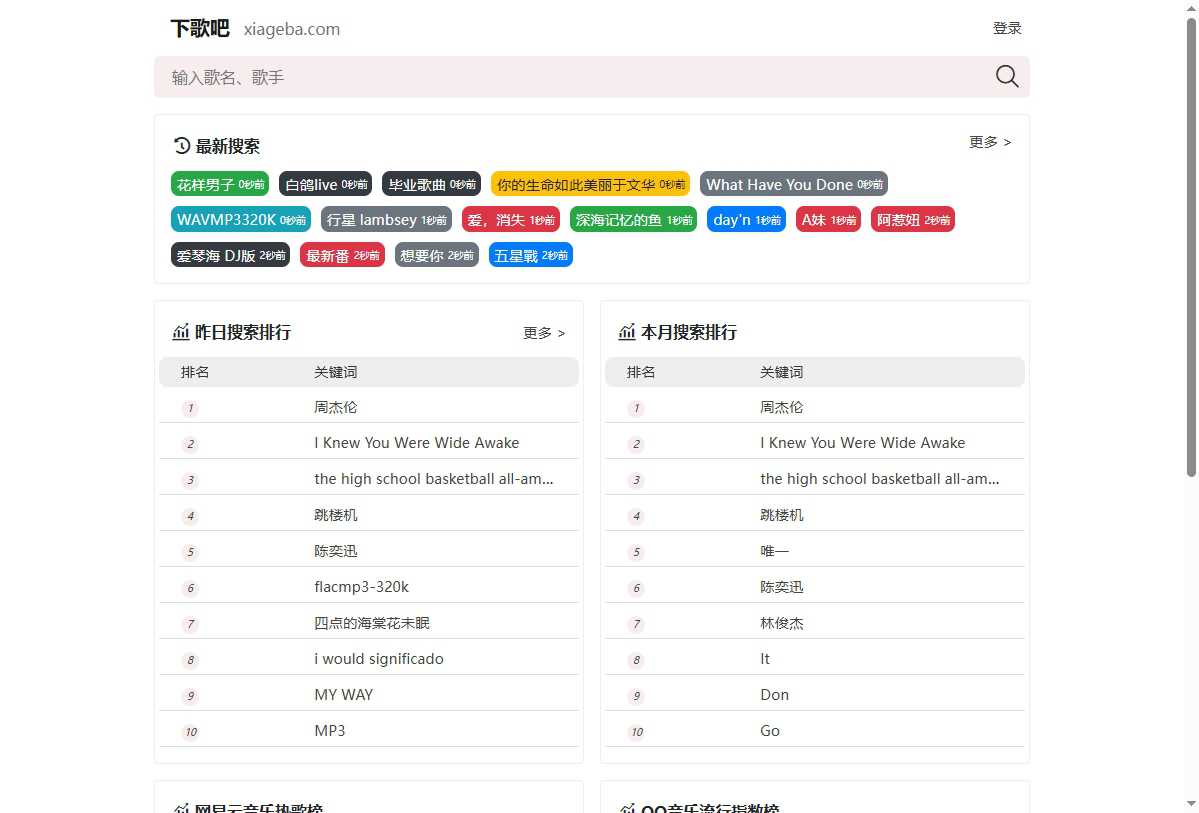
Task: Select the 阿惹妞 search tag
Action: click(913, 220)
